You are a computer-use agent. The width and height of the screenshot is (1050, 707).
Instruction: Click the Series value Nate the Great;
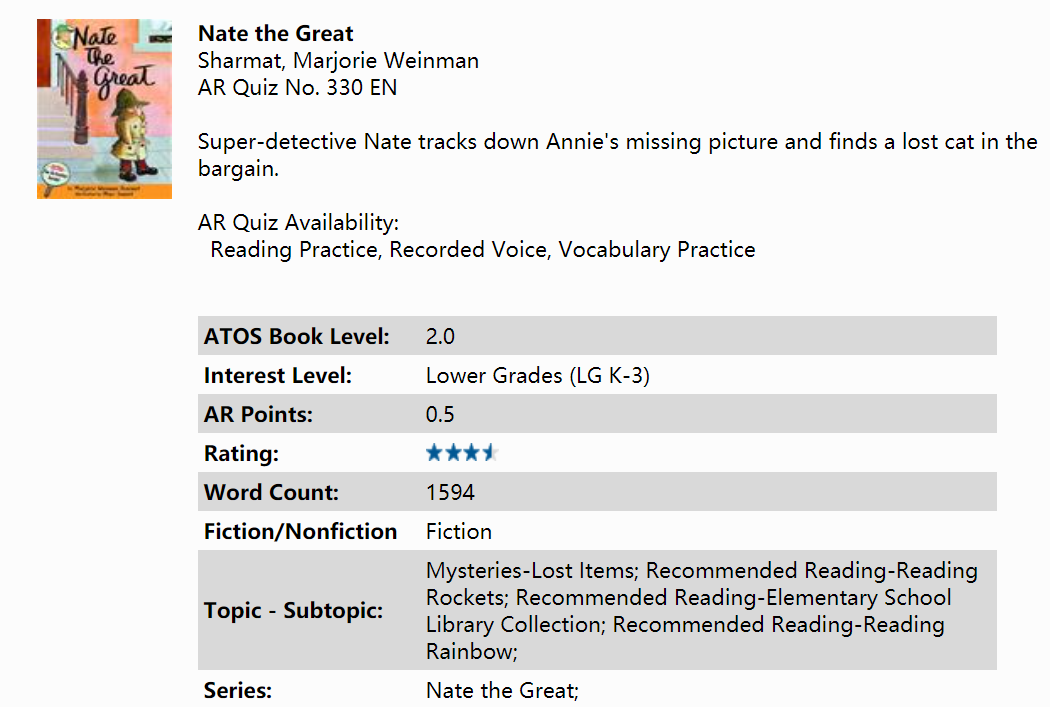point(502,690)
